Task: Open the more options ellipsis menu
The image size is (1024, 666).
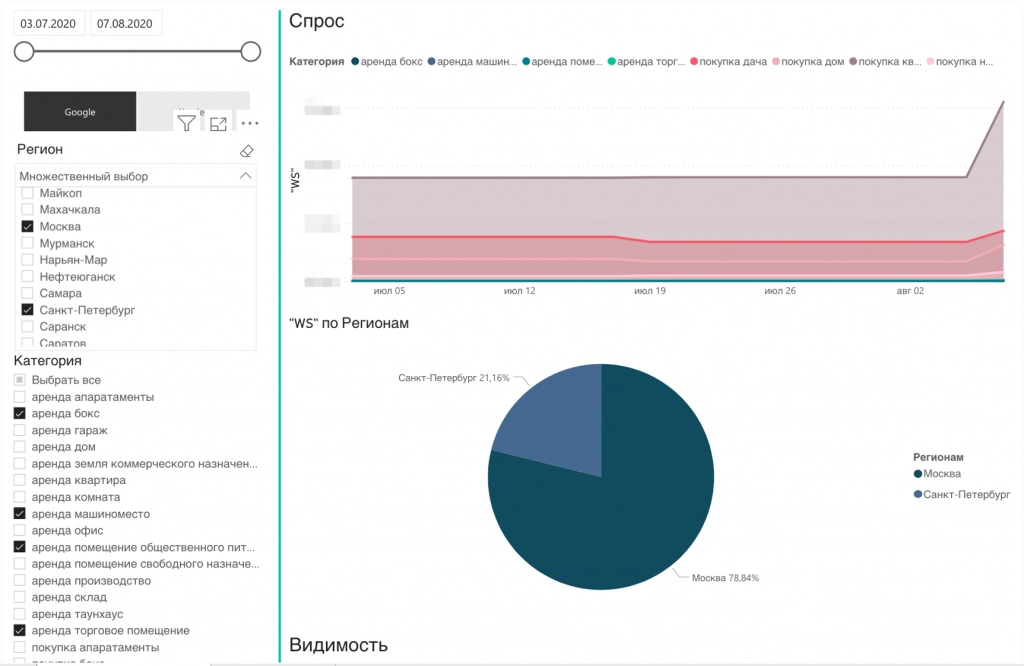Action: [250, 123]
